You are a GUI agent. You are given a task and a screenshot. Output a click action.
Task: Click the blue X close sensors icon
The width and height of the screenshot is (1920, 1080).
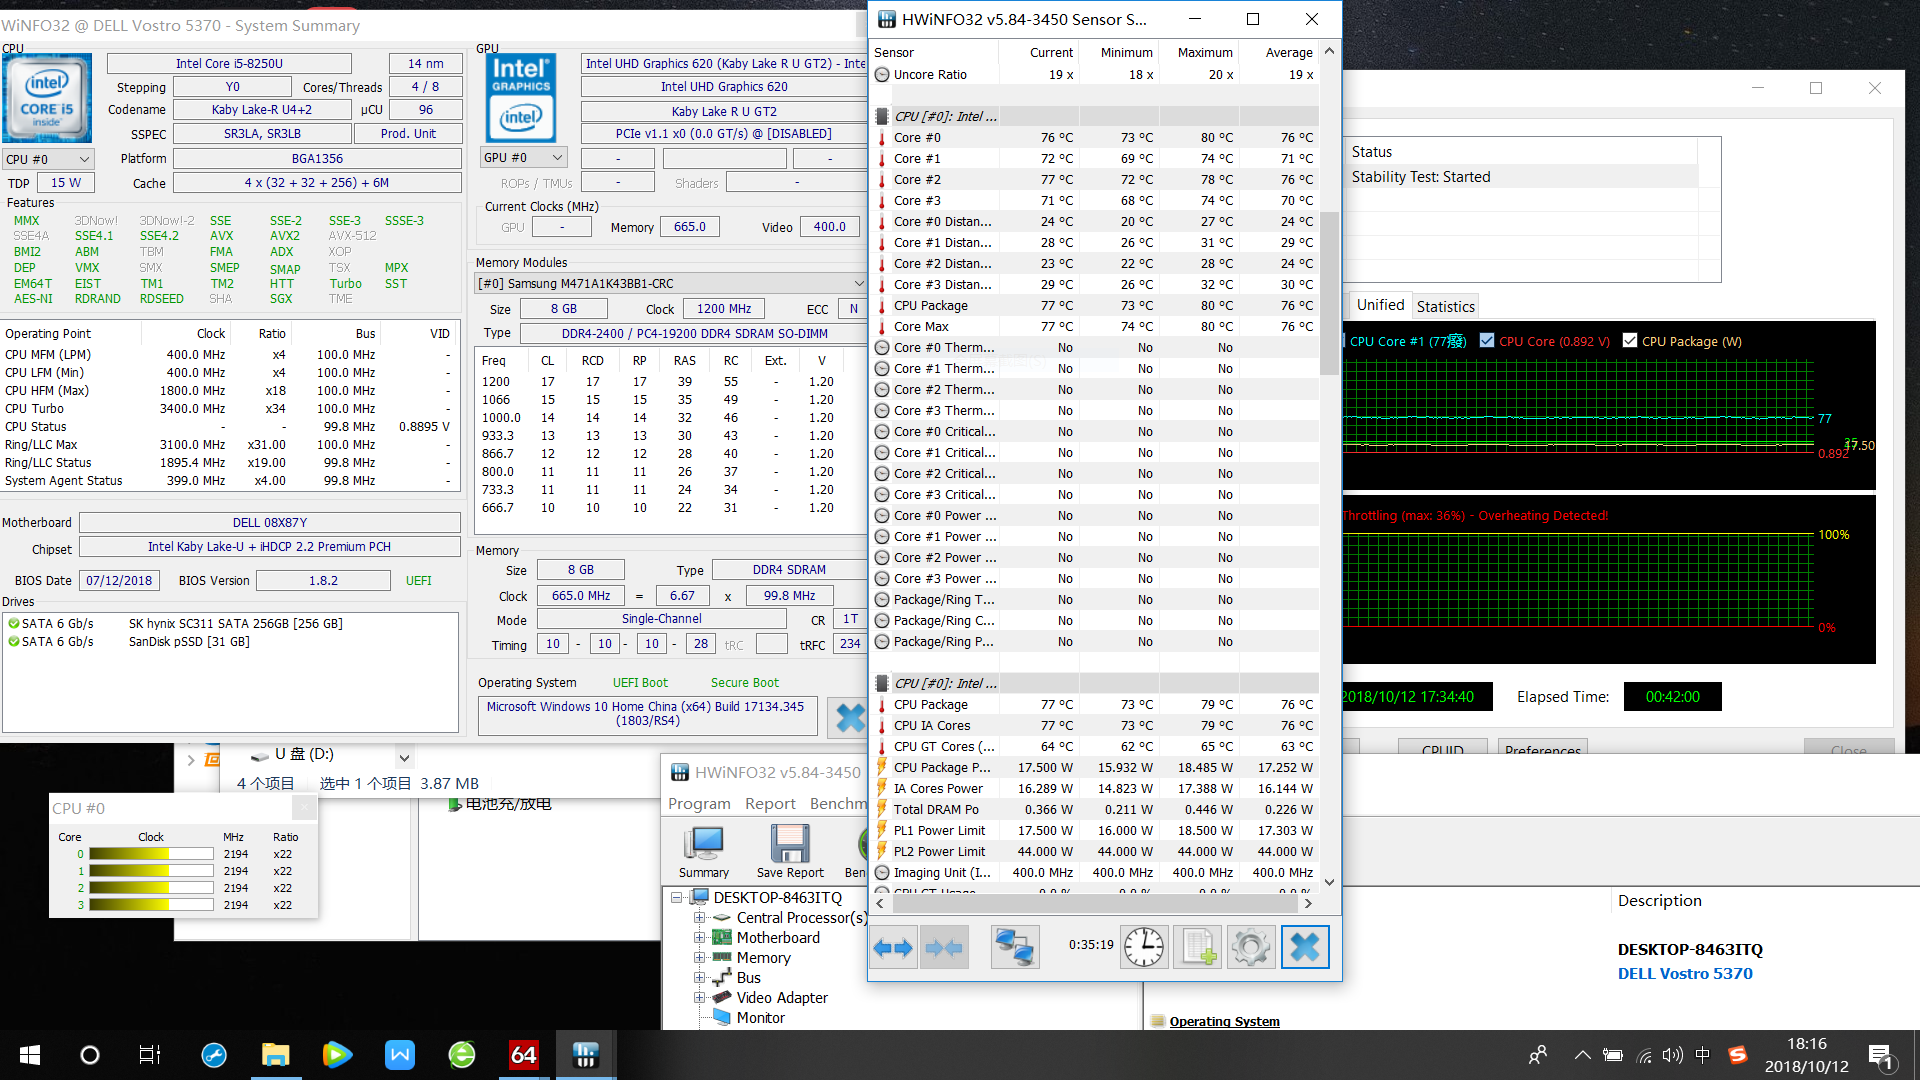(1304, 947)
